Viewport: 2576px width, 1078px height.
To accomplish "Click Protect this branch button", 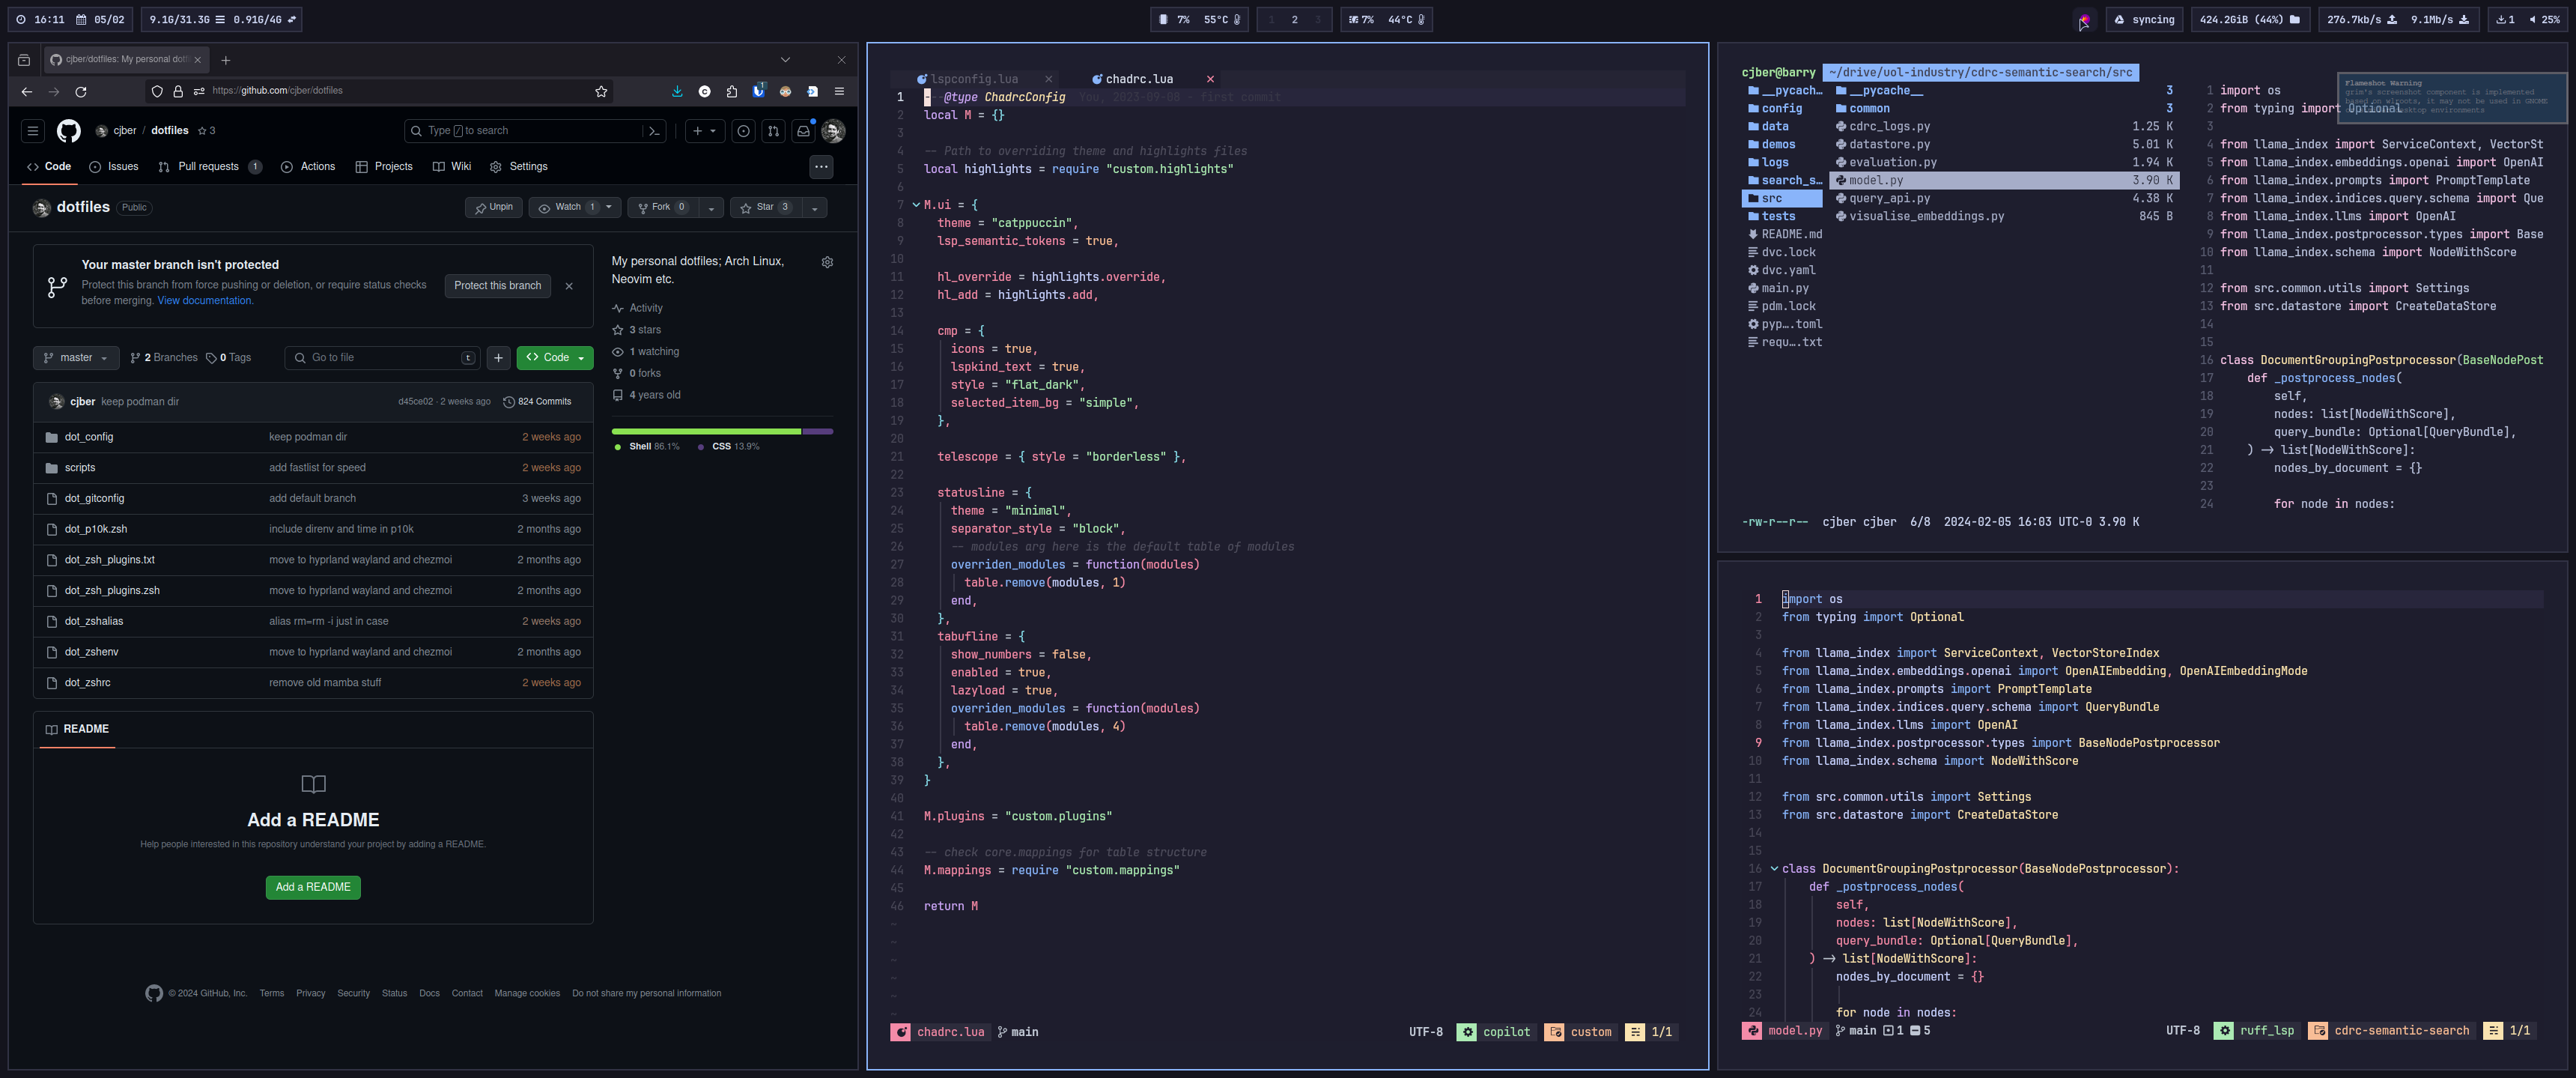I will pos(497,286).
